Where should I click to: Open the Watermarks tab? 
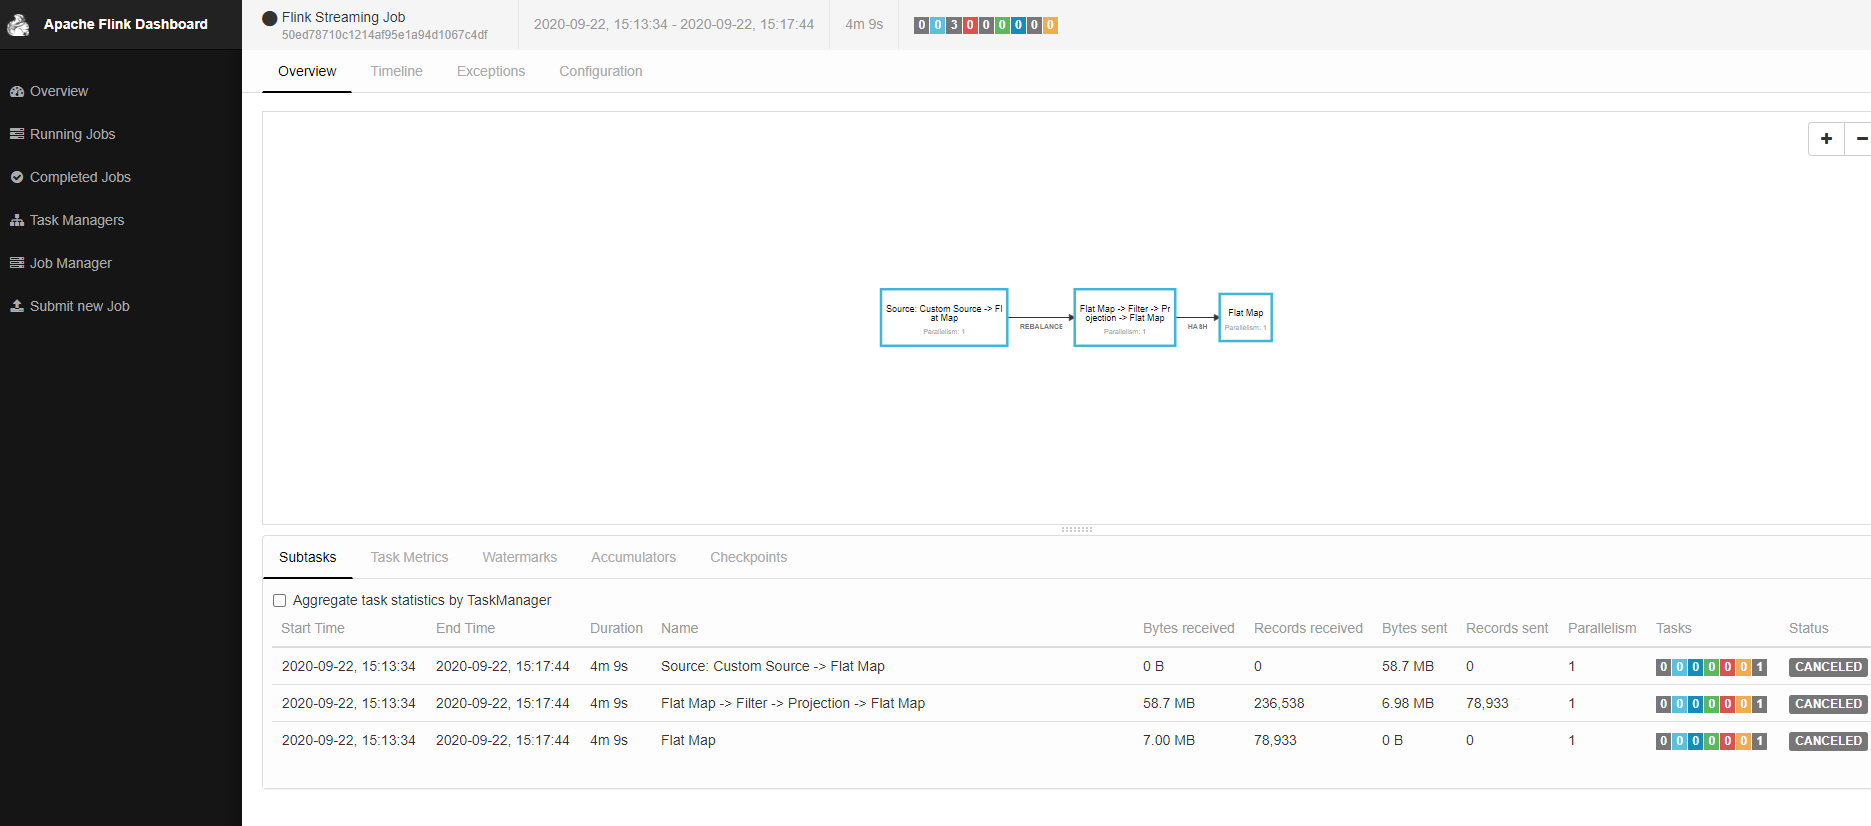520,557
